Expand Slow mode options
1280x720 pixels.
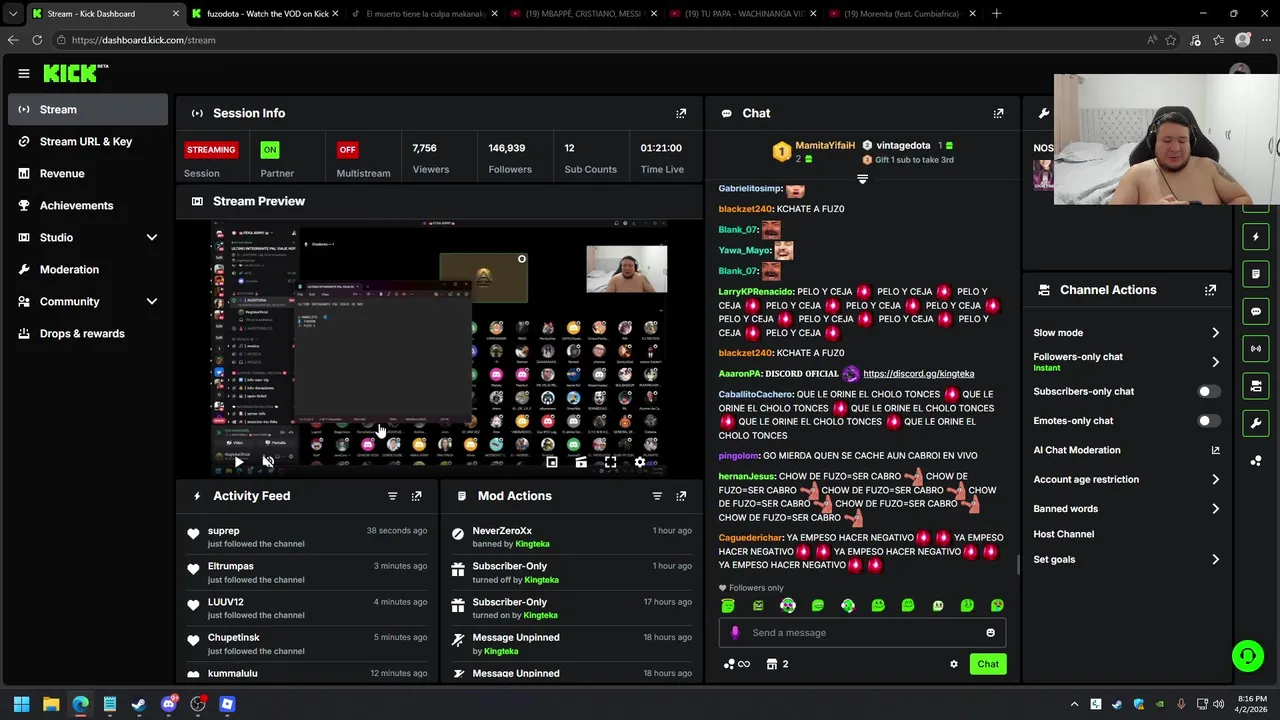(x=1215, y=333)
